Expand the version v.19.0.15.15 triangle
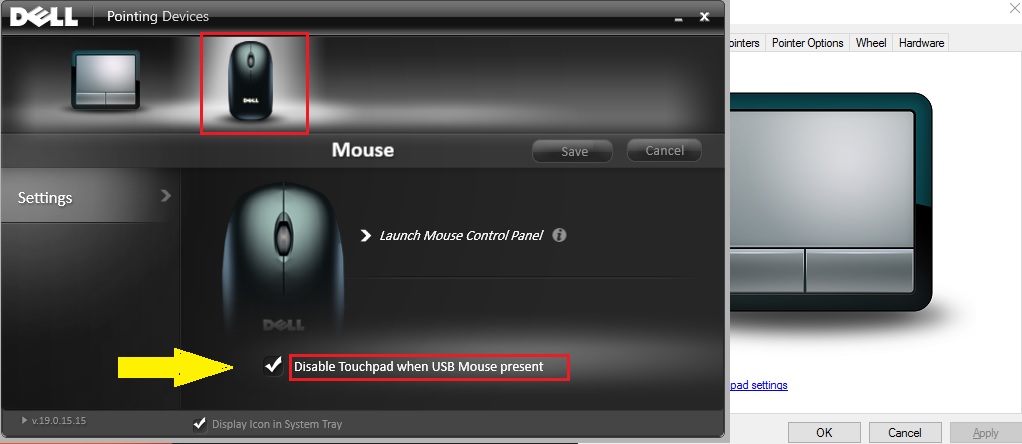The width and height of the screenshot is (1022, 444). pyautogui.click(x=25, y=421)
